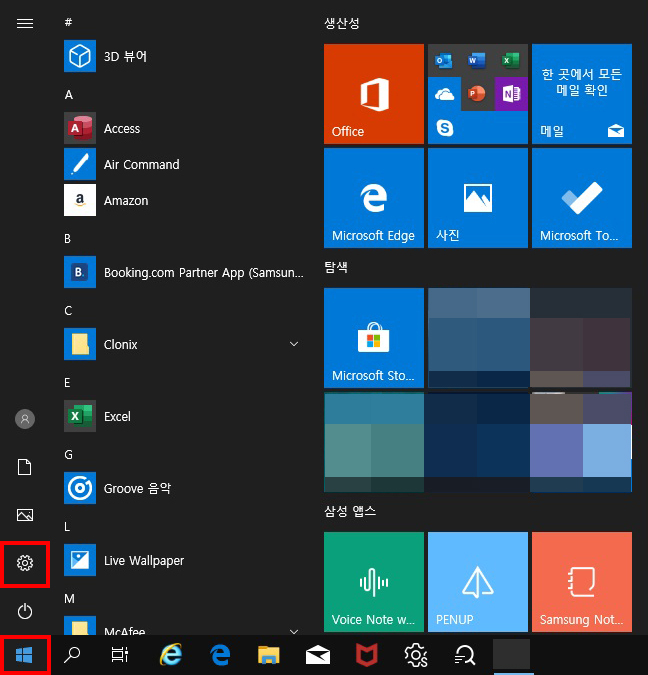Select the Clonix folder icon

point(80,344)
